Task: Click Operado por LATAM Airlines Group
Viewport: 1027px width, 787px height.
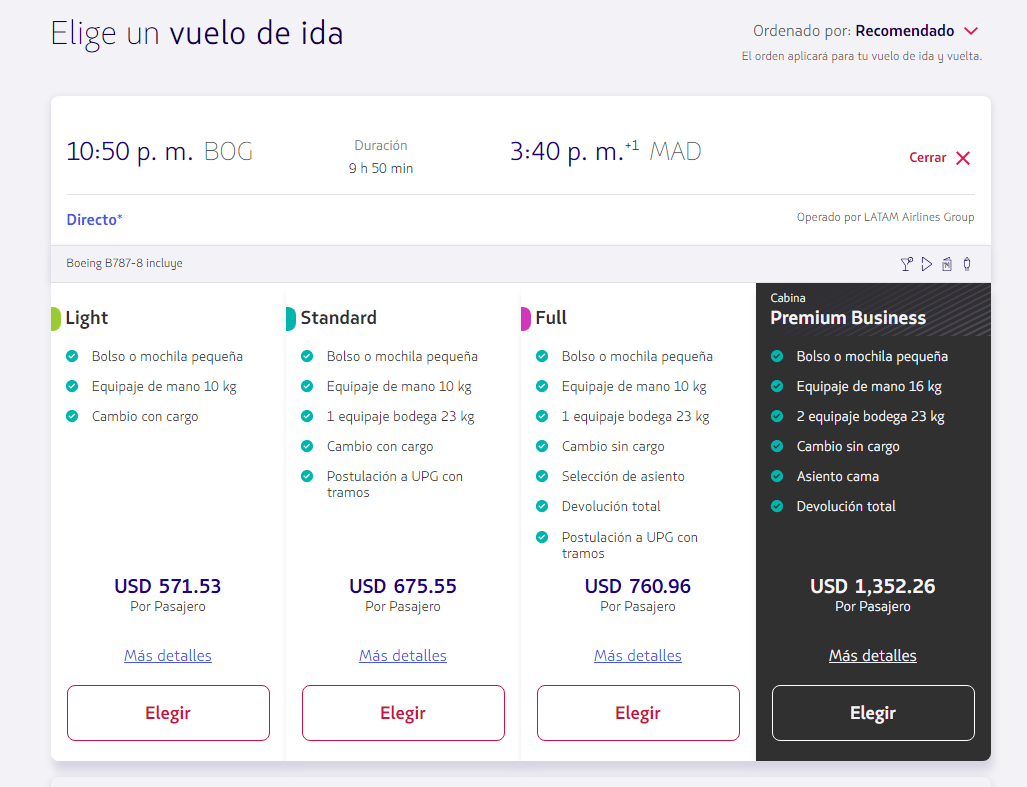Action: click(886, 217)
